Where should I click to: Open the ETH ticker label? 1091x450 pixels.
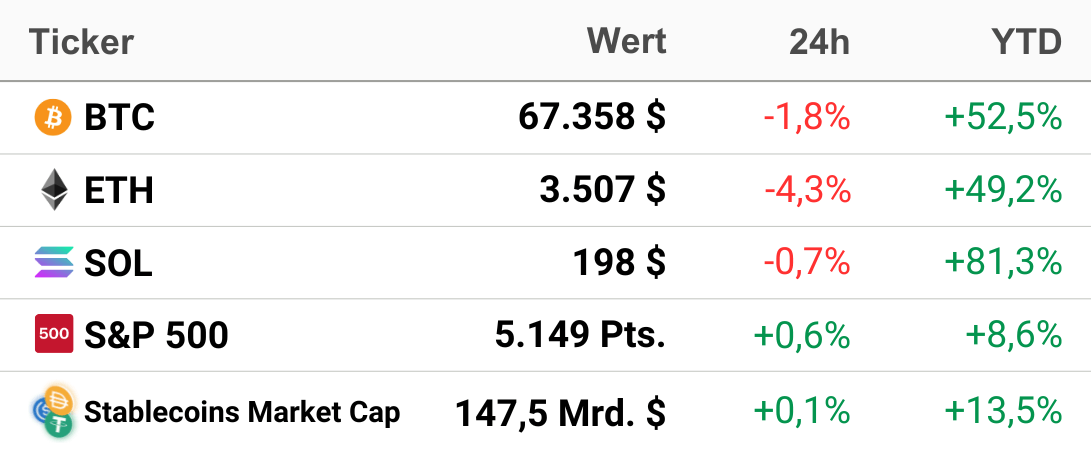pyautogui.click(x=118, y=190)
